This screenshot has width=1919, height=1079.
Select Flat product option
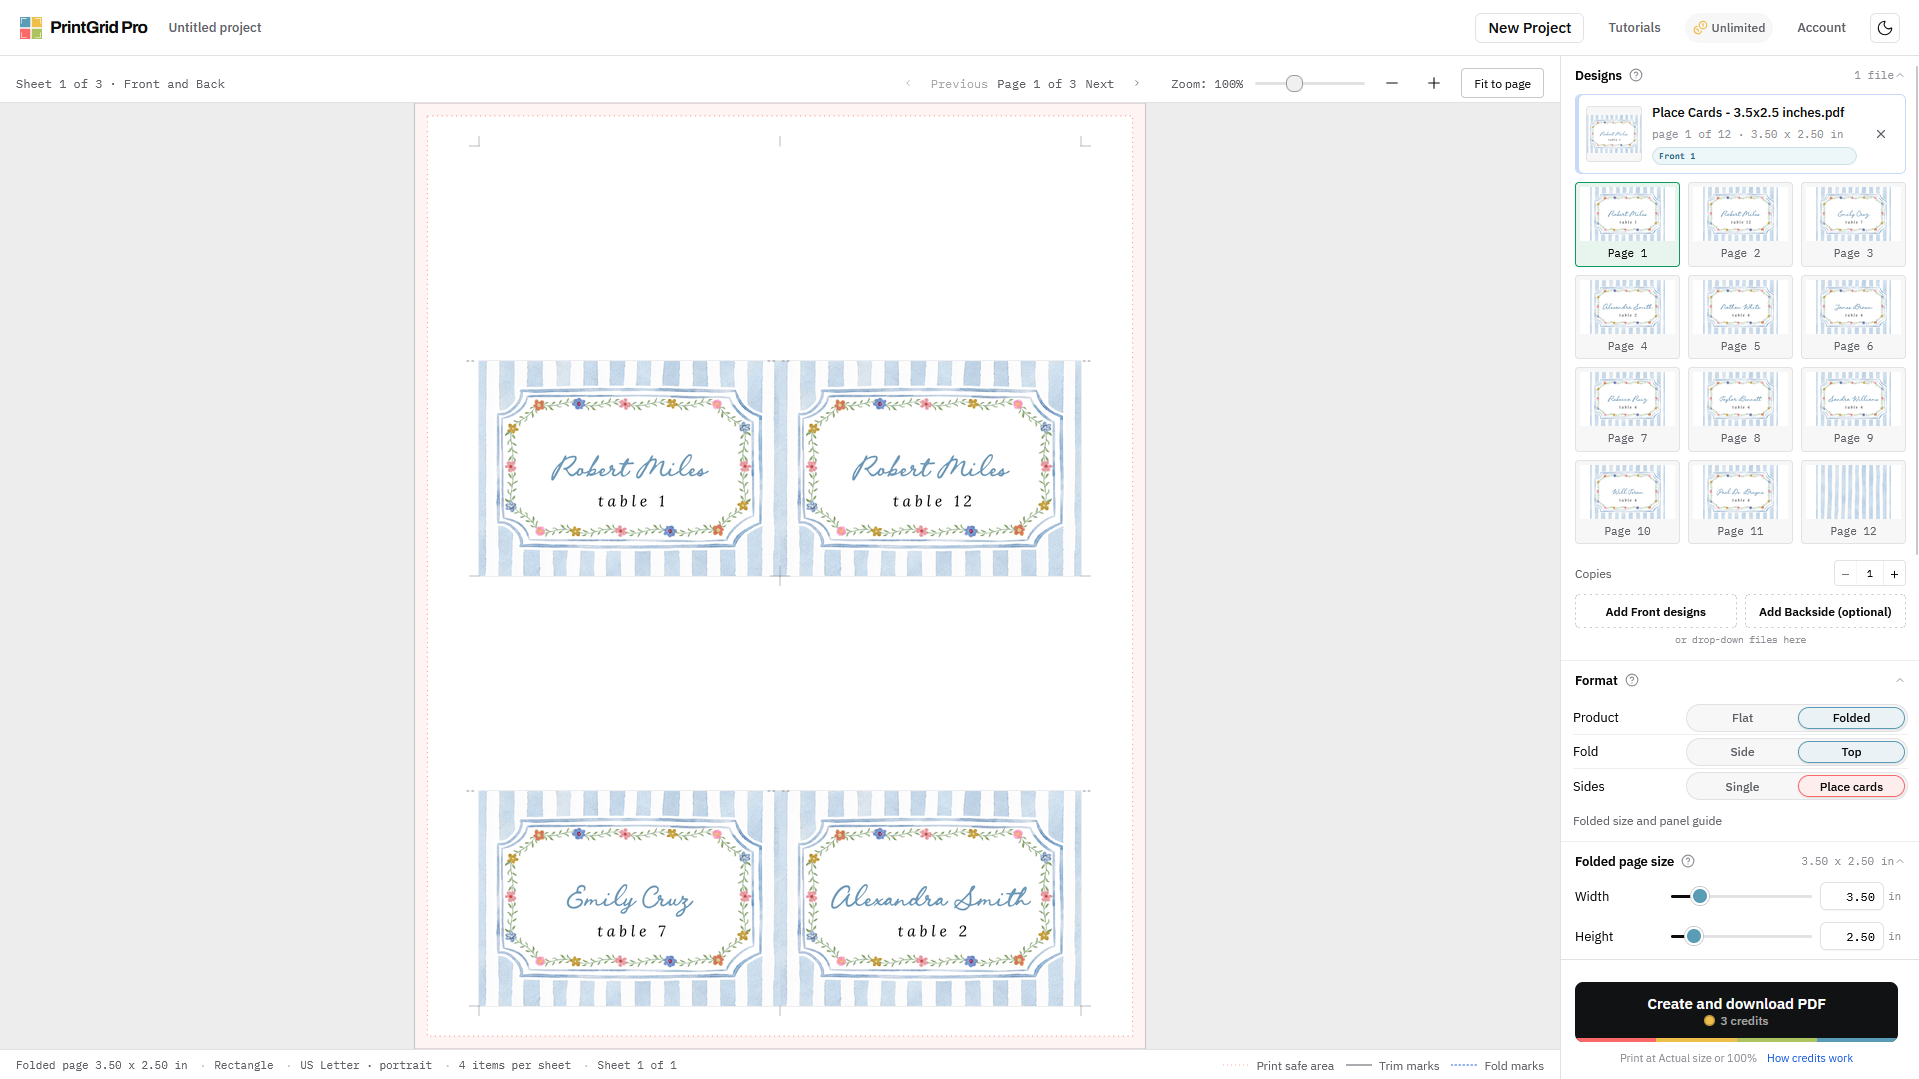1742,718
